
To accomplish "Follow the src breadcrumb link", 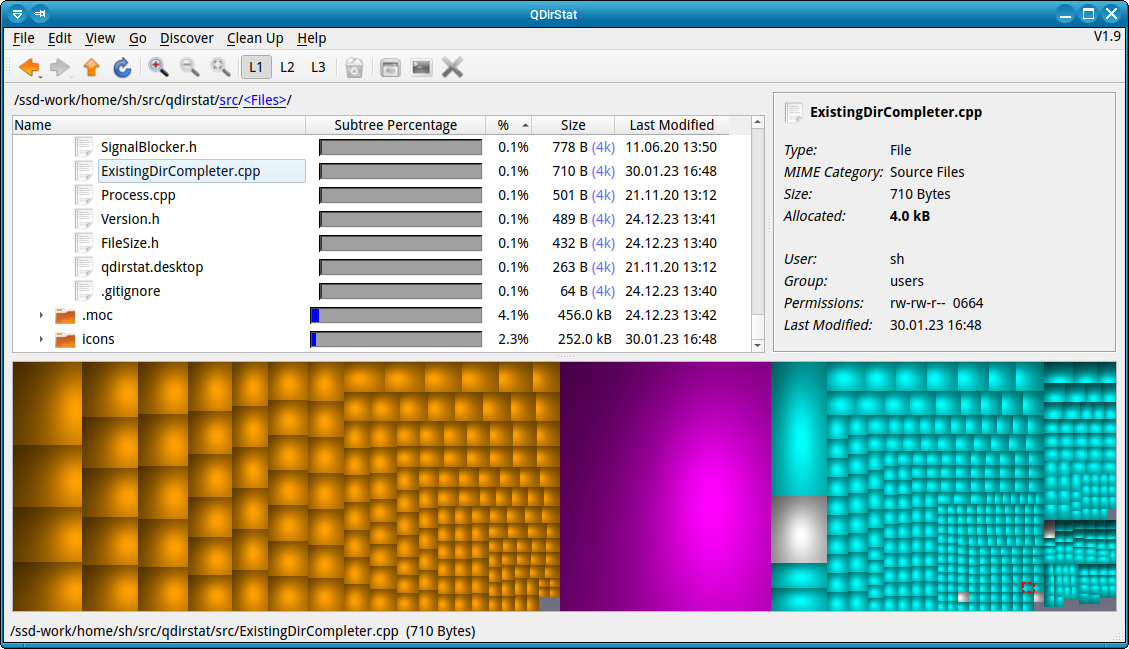I will pyautogui.click(x=229, y=100).
